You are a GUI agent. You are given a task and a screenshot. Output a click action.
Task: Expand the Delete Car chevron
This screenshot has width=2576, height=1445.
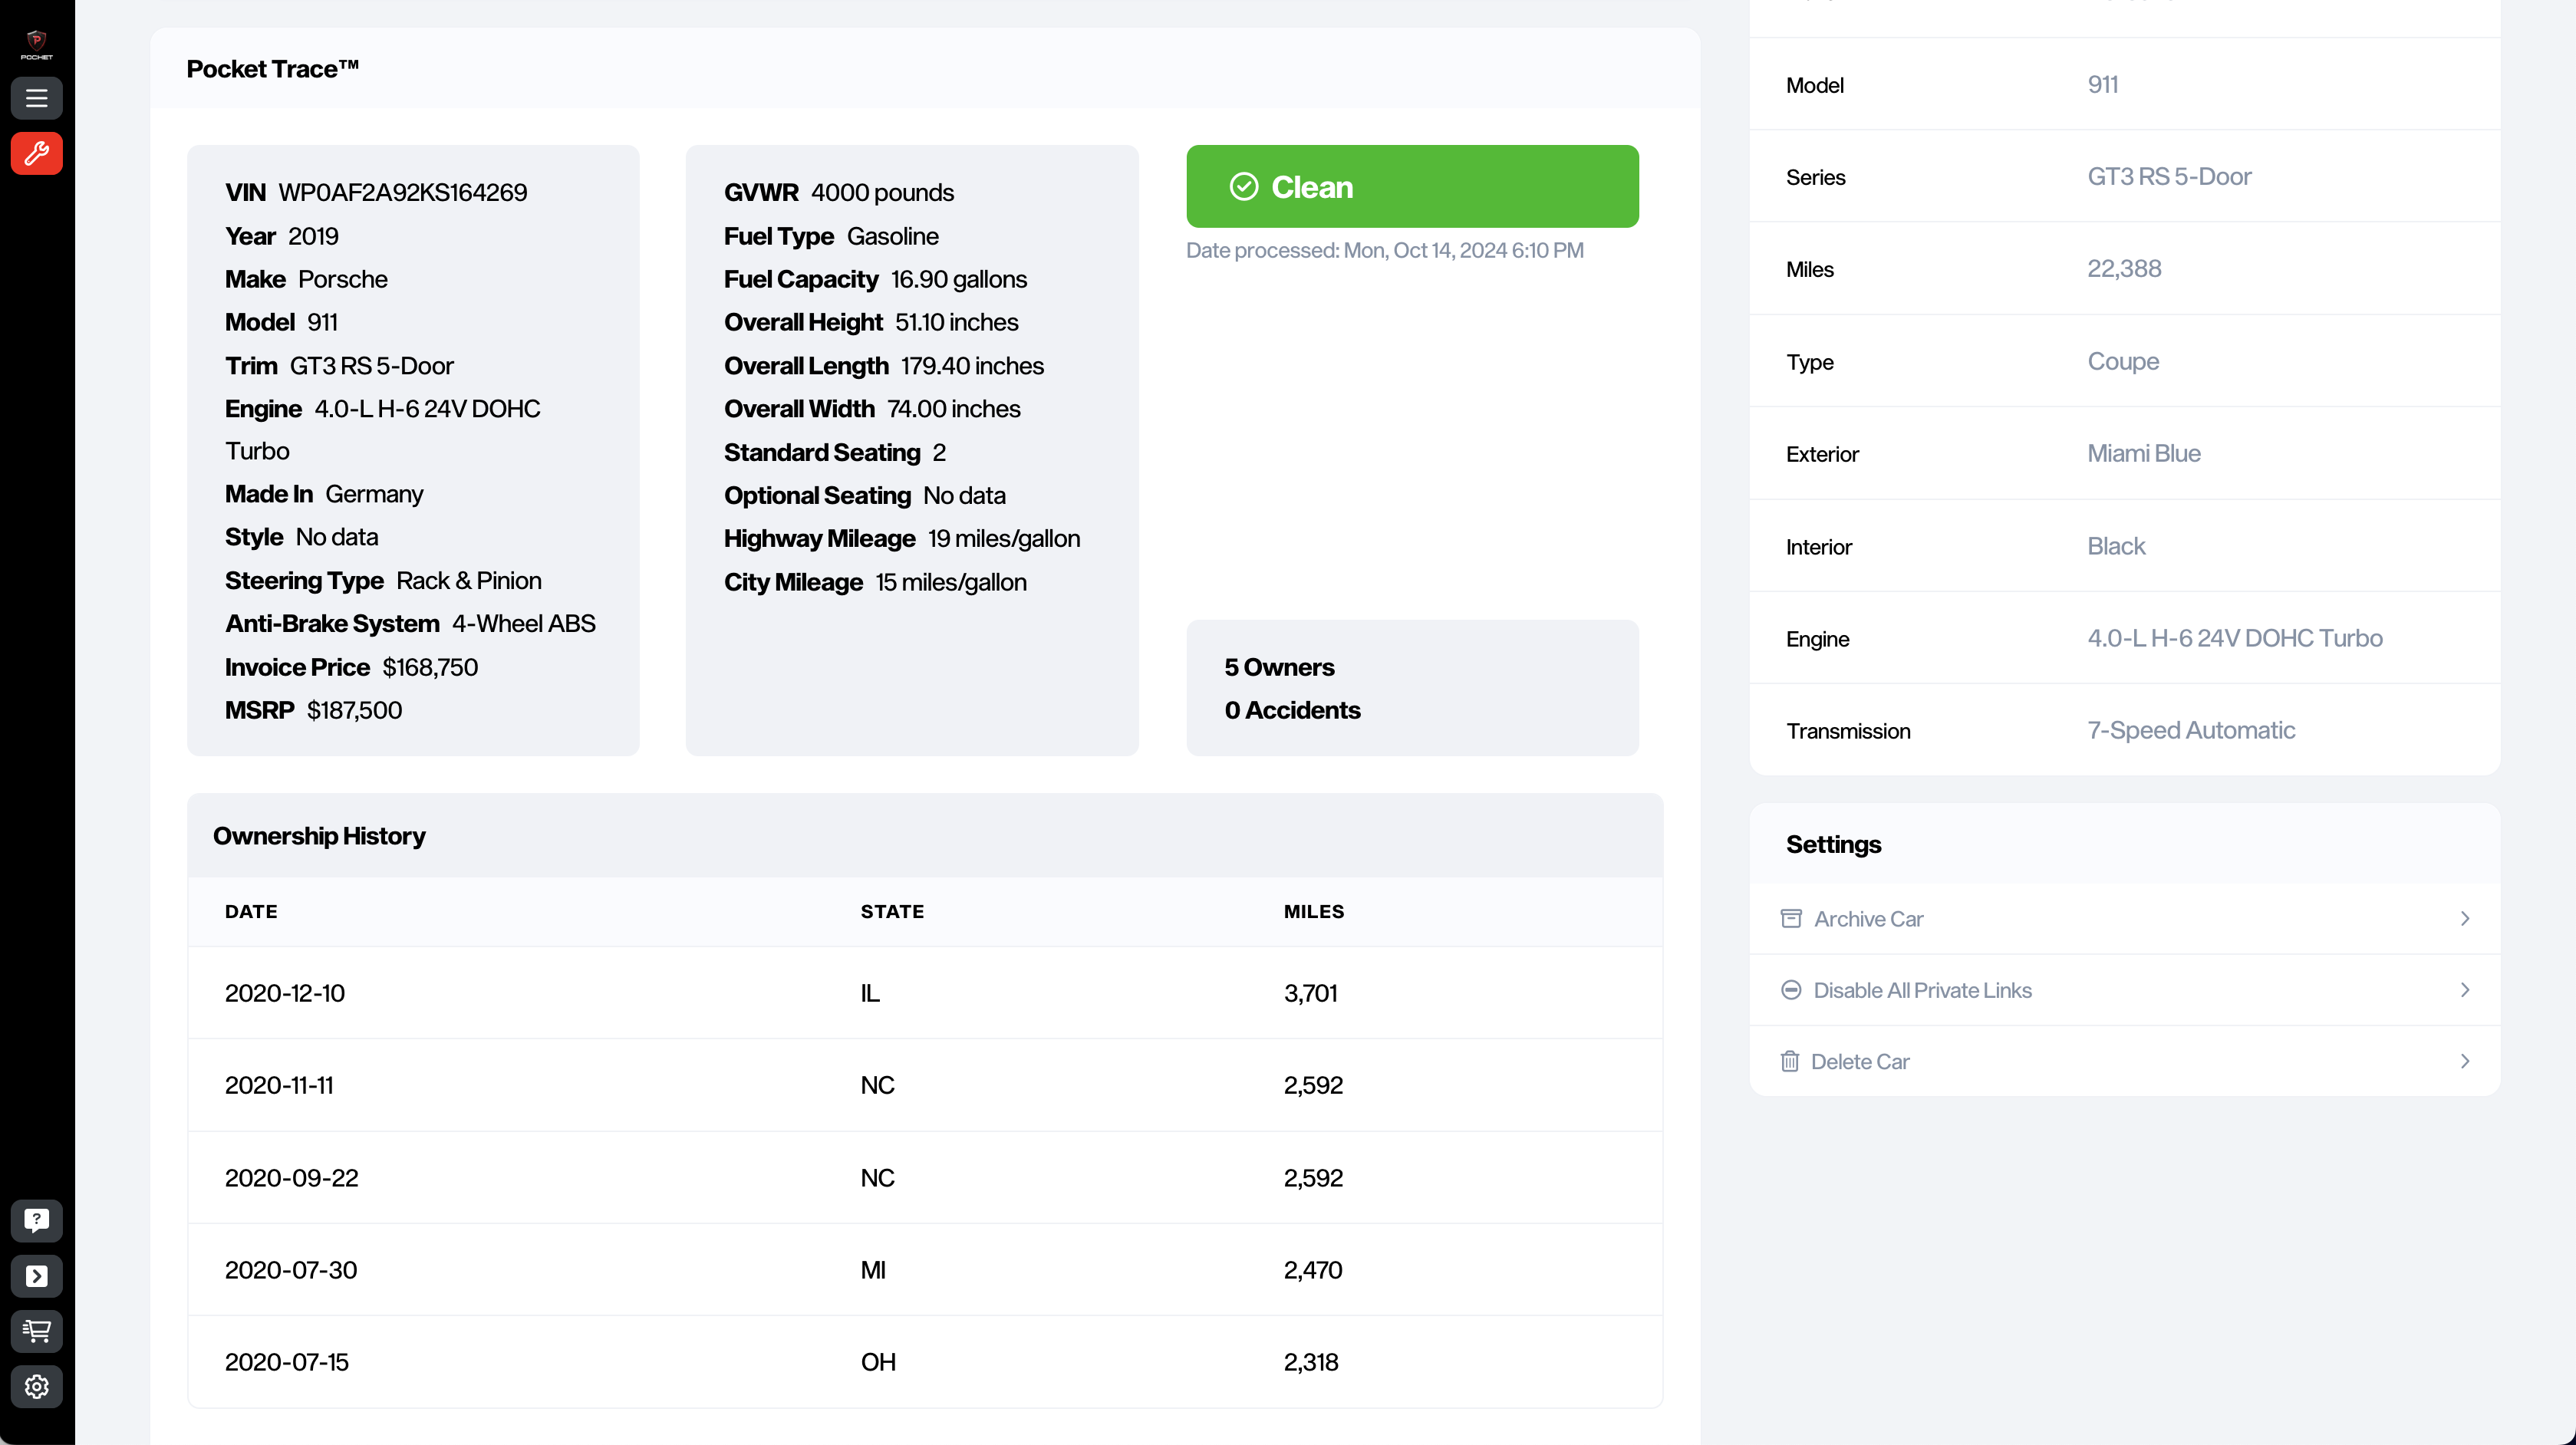tap(2465, 1061)
